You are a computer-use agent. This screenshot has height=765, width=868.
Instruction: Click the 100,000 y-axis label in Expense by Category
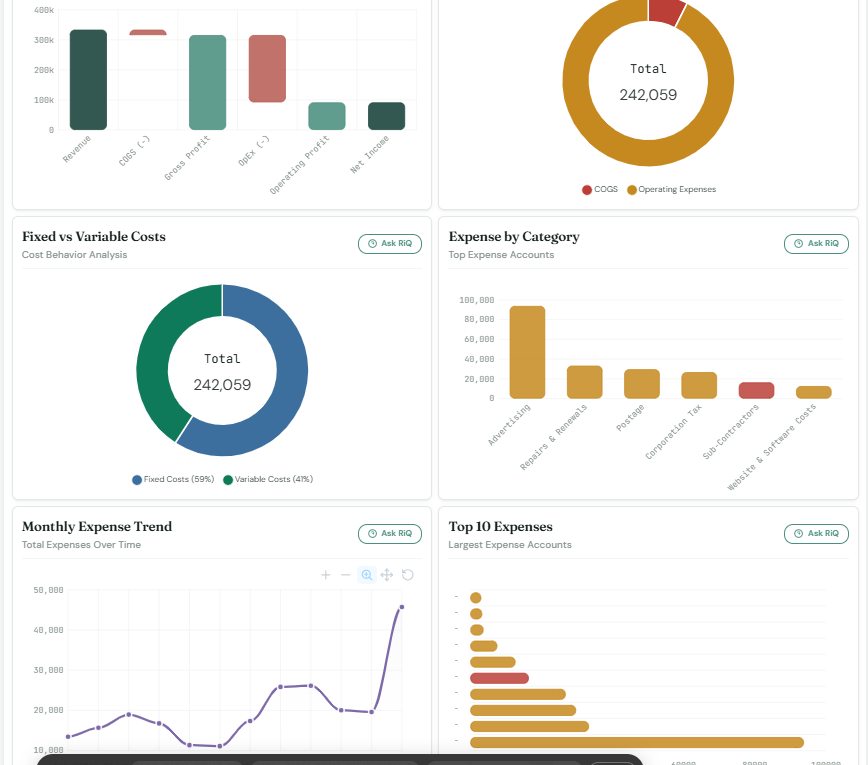tap(477, 300)
